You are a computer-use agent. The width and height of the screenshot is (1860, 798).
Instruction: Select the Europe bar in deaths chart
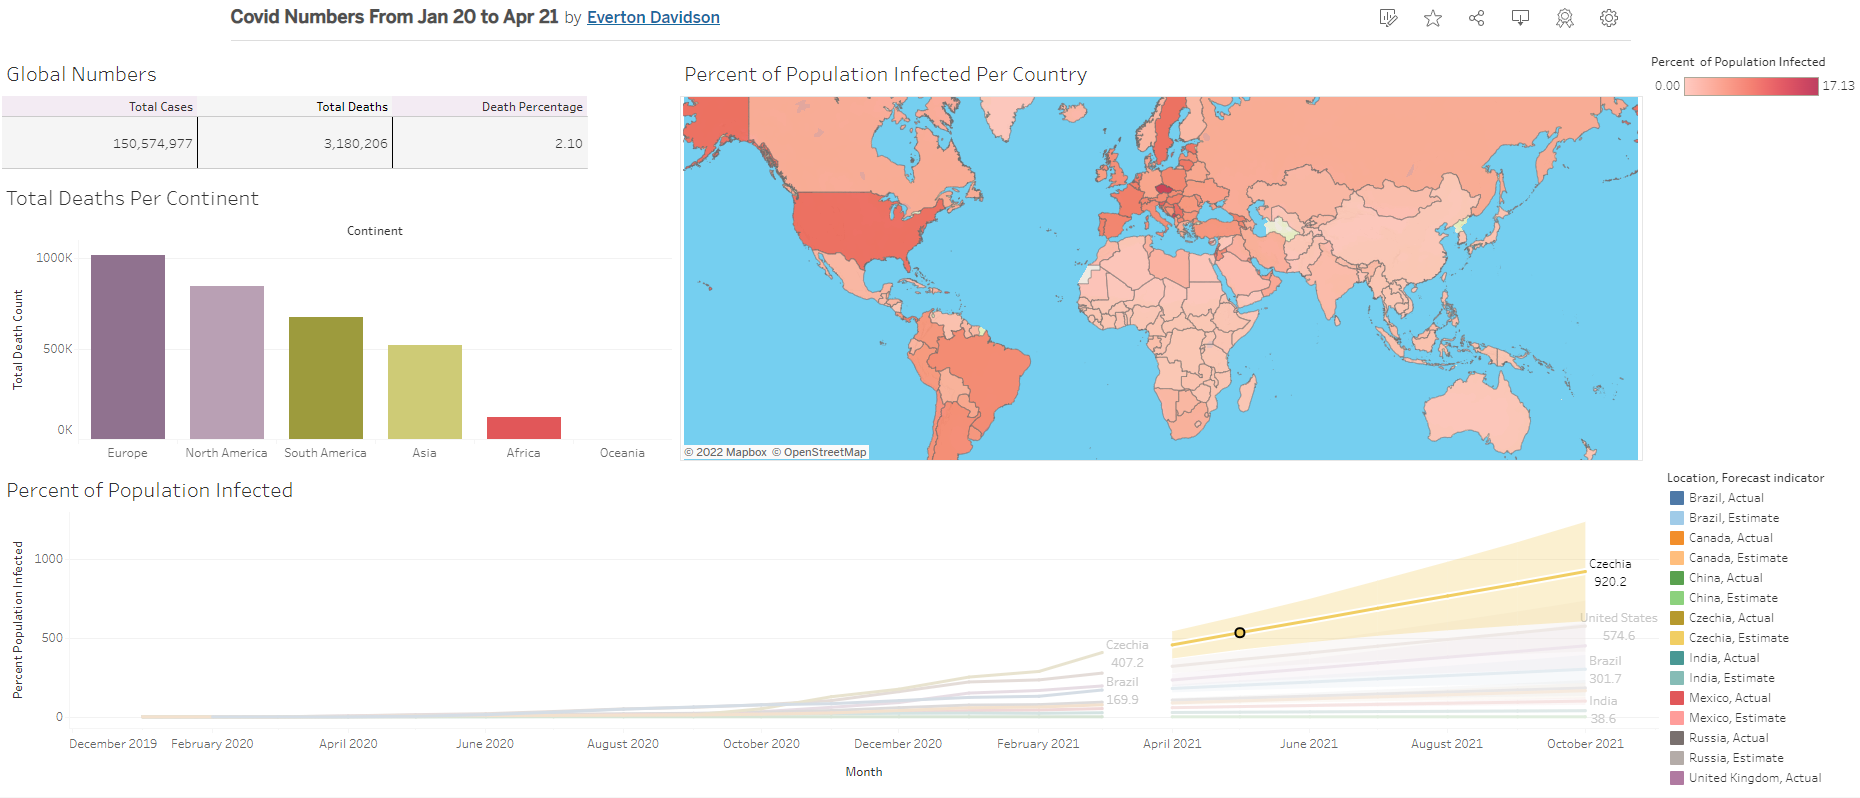point(128,346)
